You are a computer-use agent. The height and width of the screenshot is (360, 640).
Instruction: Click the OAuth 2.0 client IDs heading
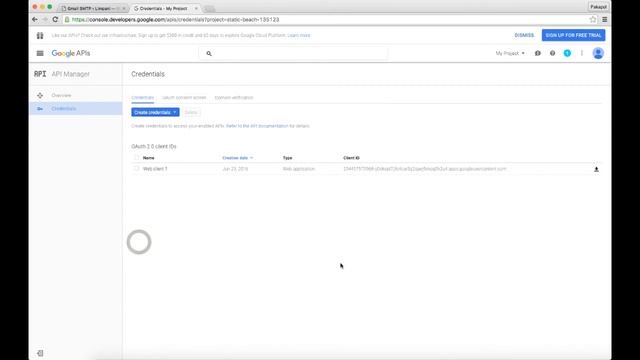[x=154, y=146]
